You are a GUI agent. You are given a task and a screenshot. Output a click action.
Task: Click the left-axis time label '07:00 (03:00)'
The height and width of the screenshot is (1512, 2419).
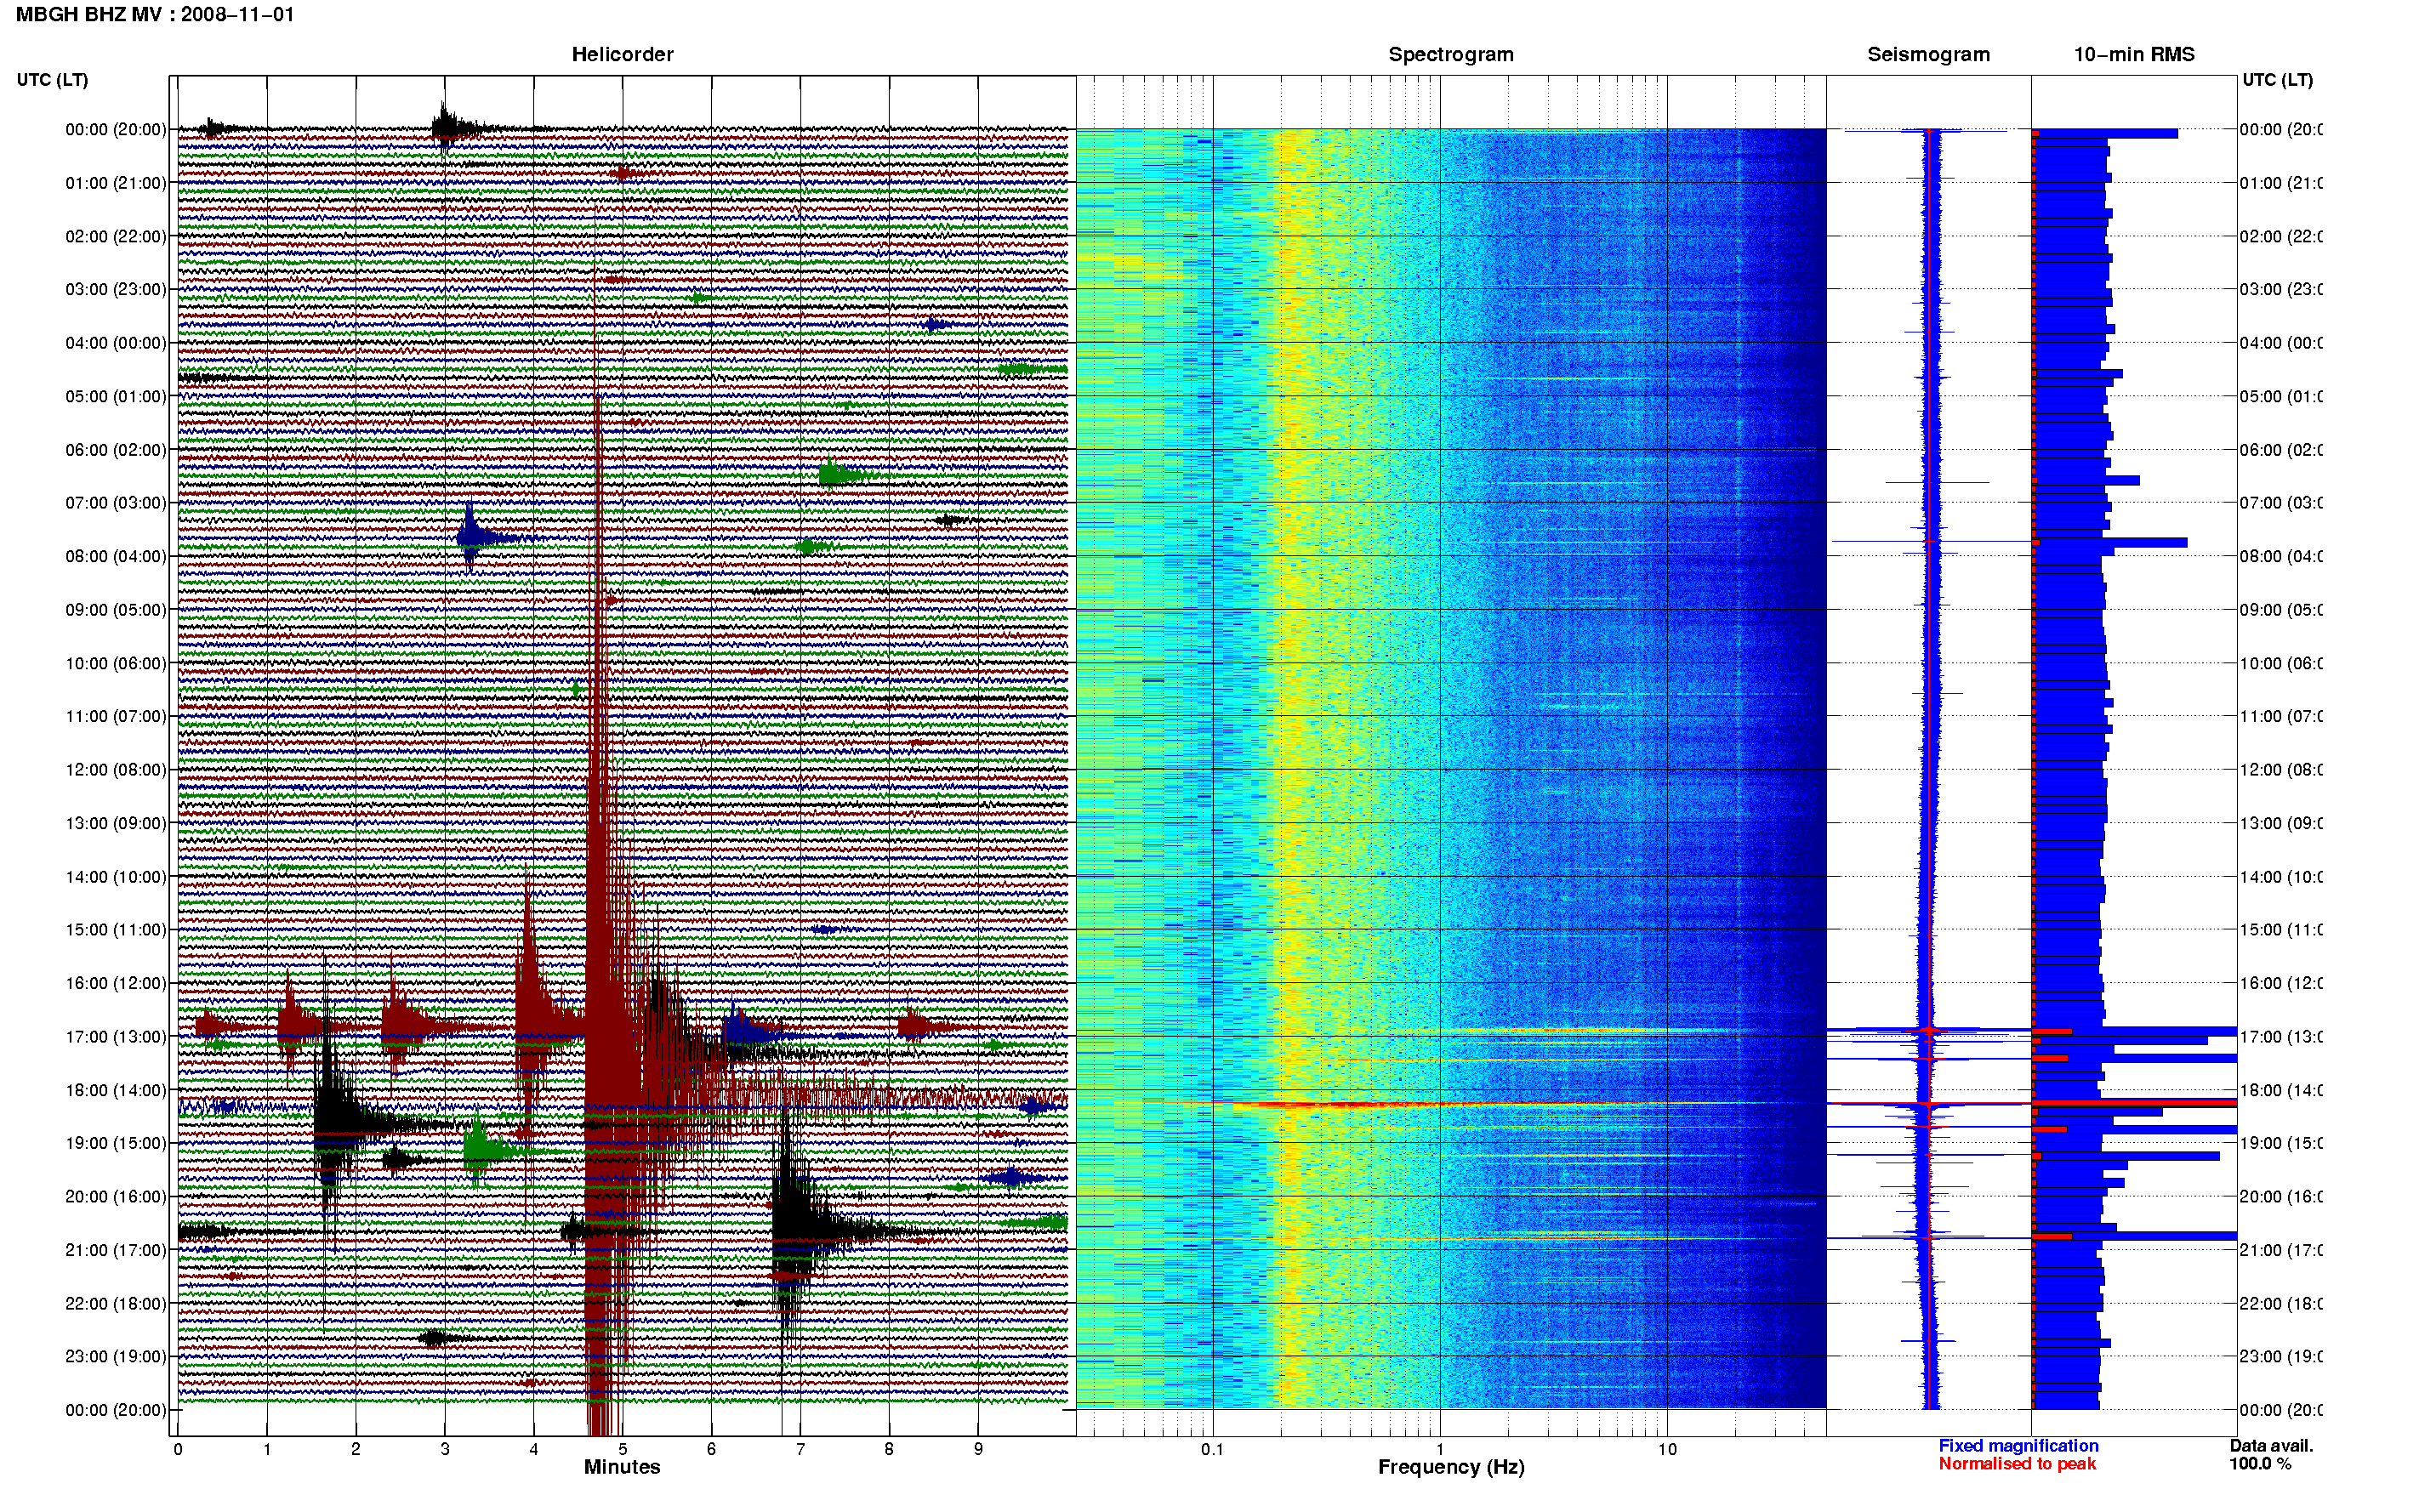point(116,502)
